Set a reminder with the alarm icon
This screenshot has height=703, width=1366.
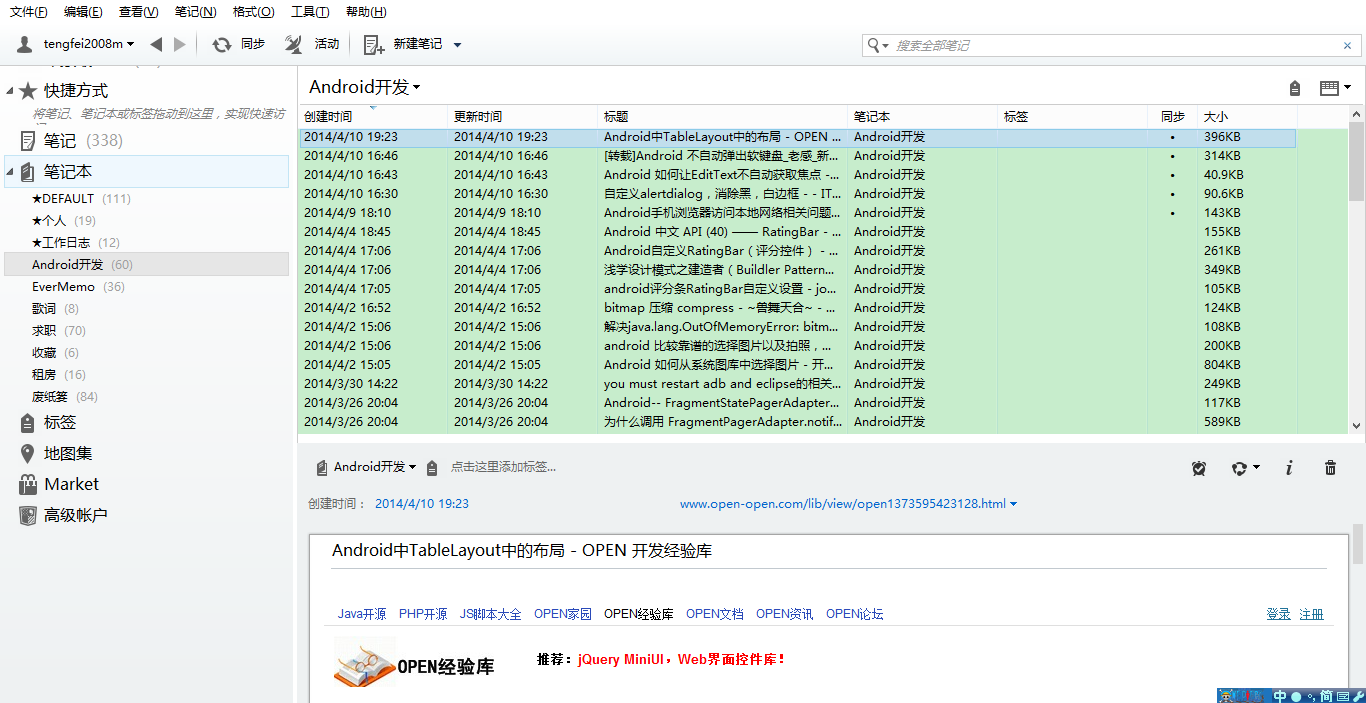[x=1199, y=468]
